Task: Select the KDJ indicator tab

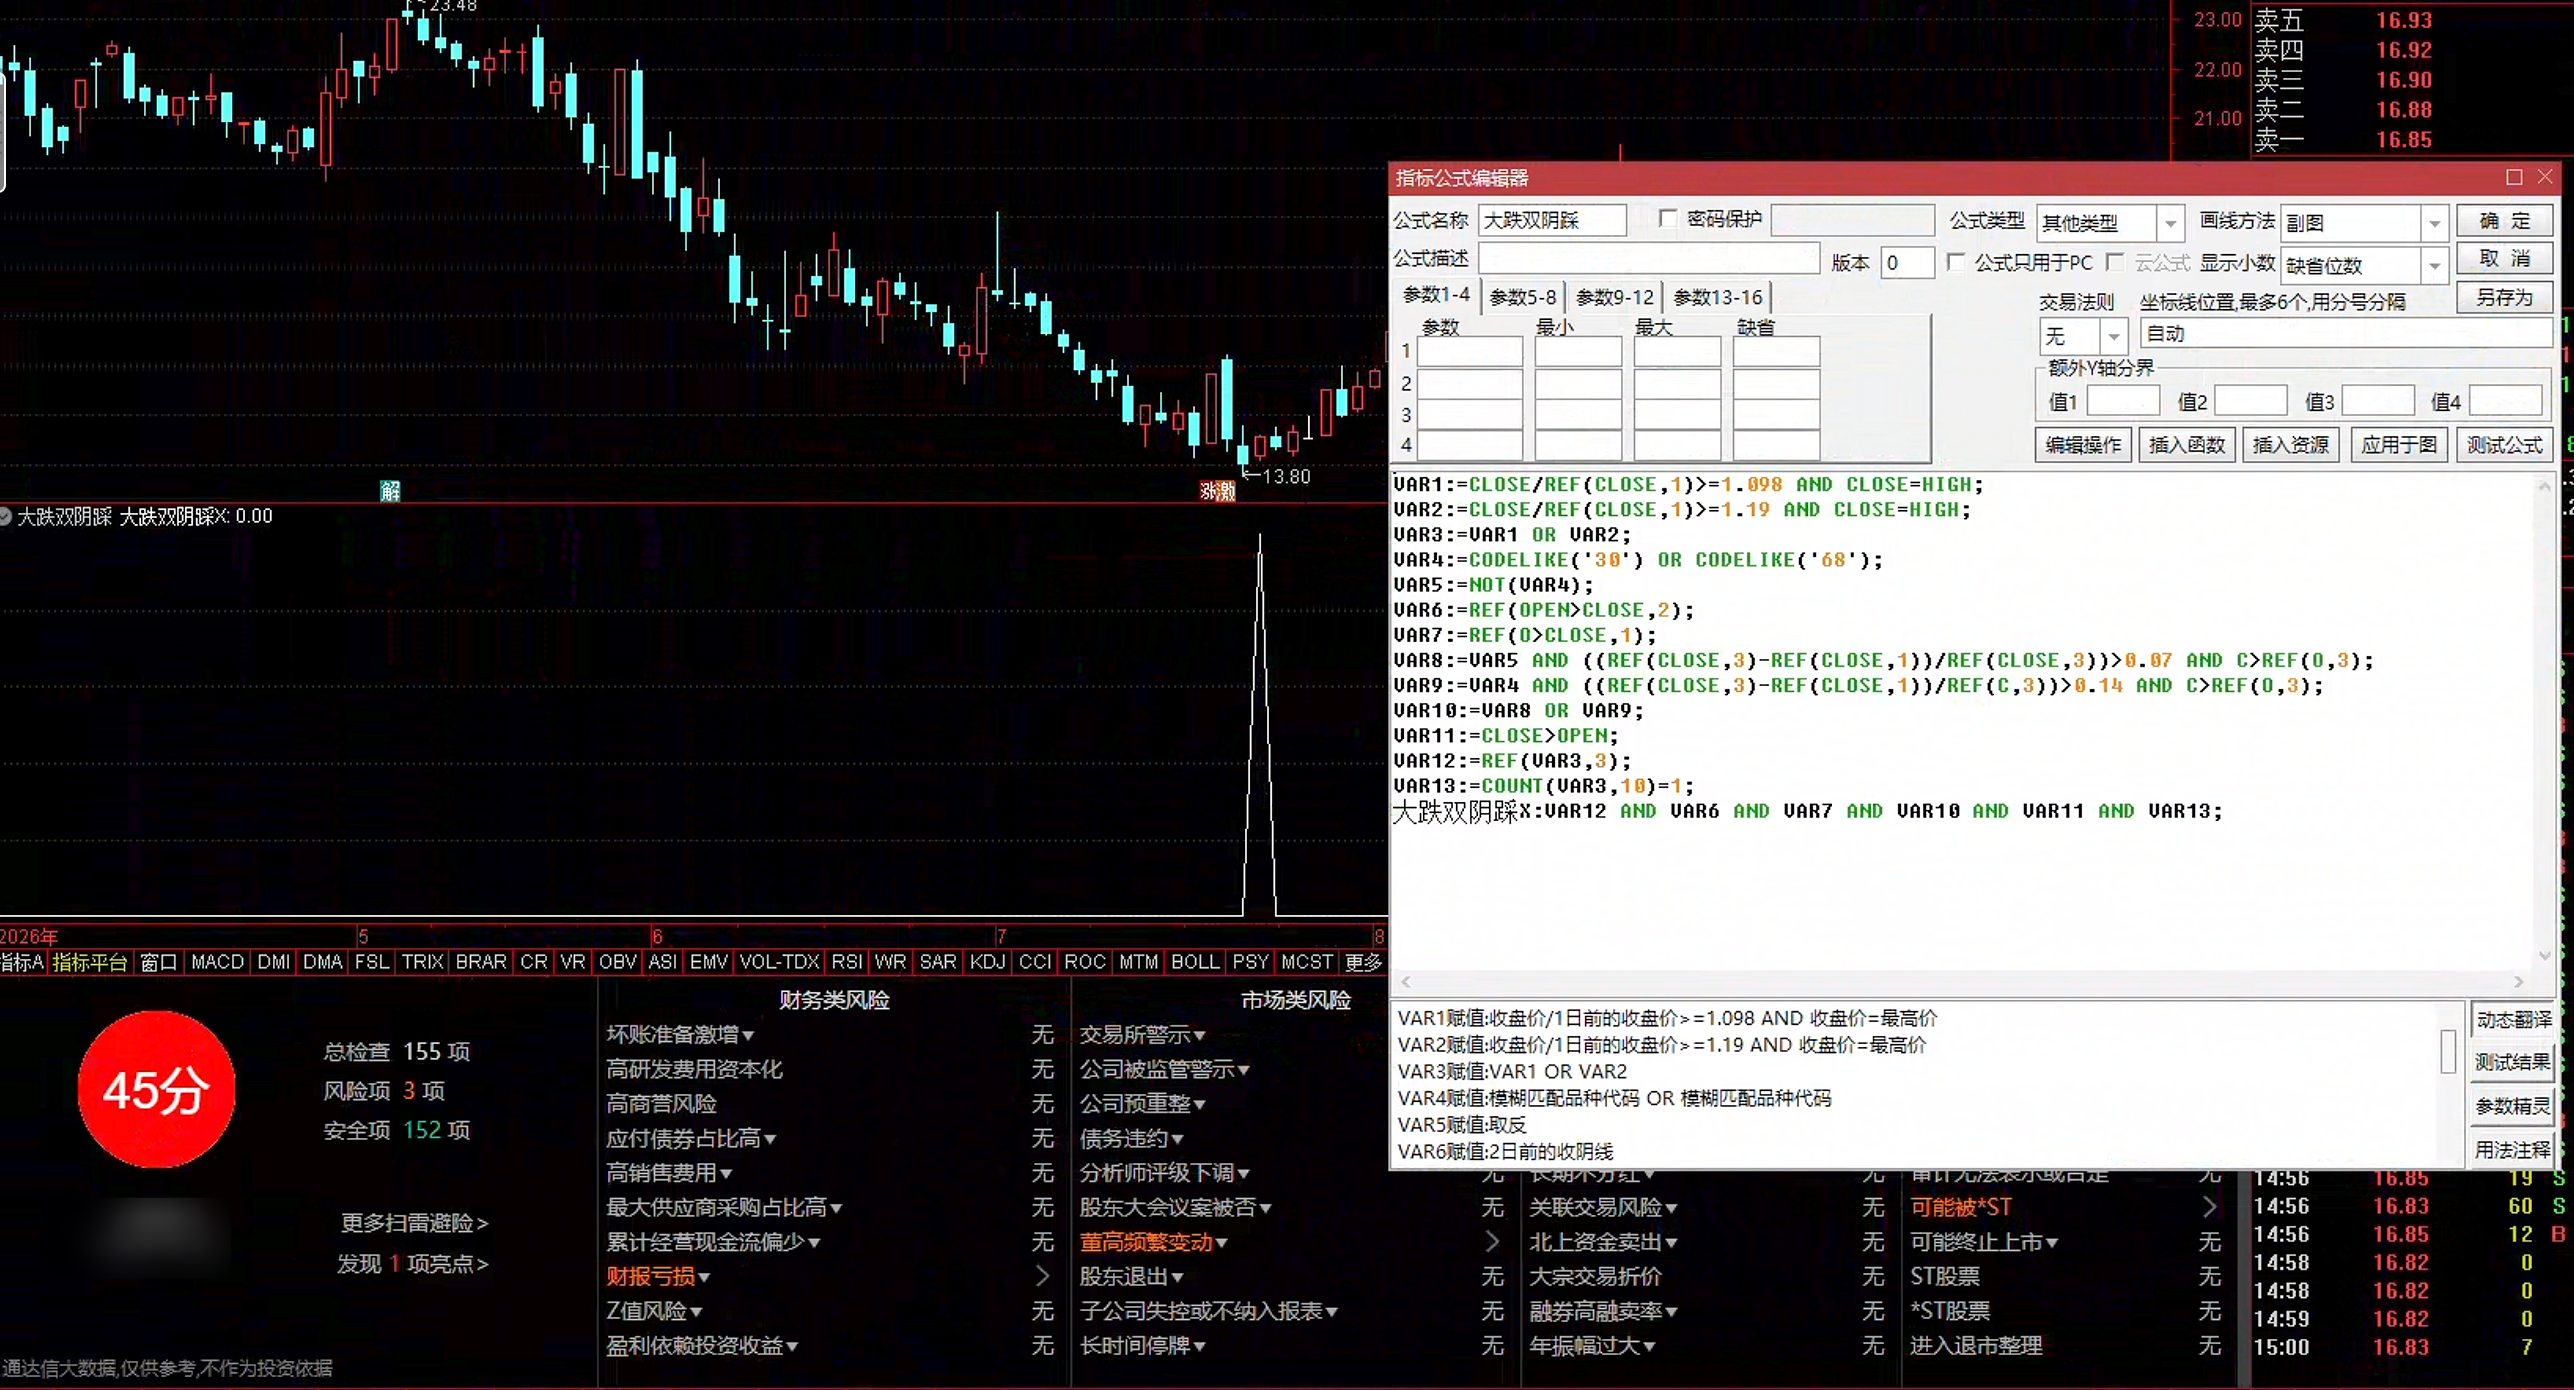Action: pyautogui.click(x=987, y=962)
